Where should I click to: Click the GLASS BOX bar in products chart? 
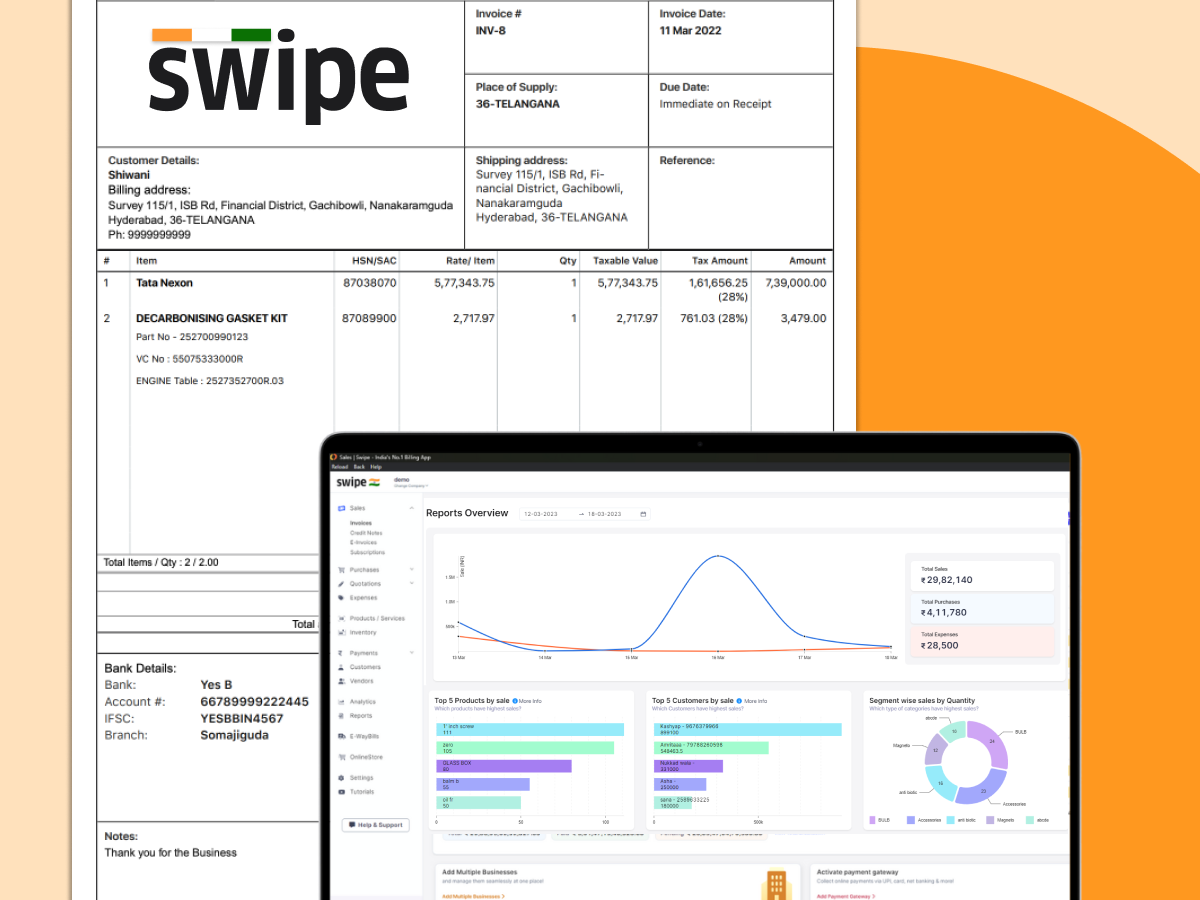[x=503, y=766]
